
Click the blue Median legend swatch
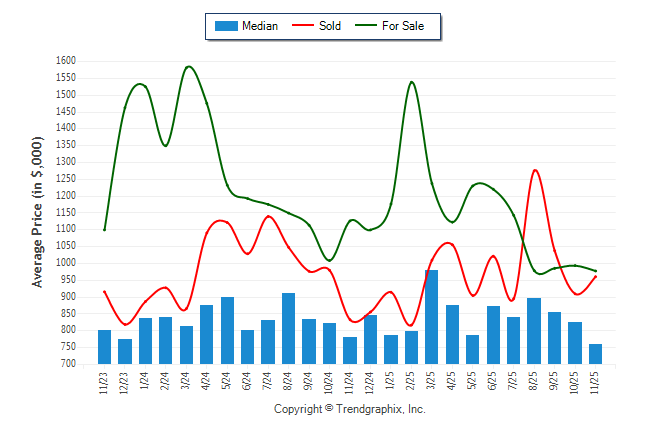[x=225, y=26]
